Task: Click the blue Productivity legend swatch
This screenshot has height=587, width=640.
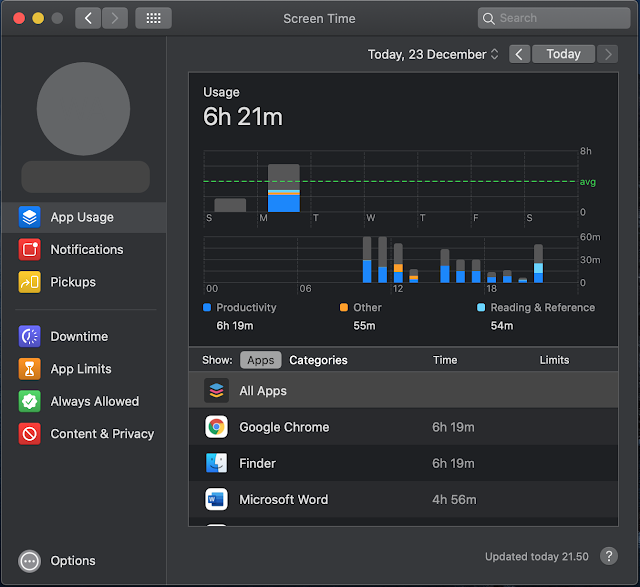Action: pyautogui.click(x=207, y=307)
